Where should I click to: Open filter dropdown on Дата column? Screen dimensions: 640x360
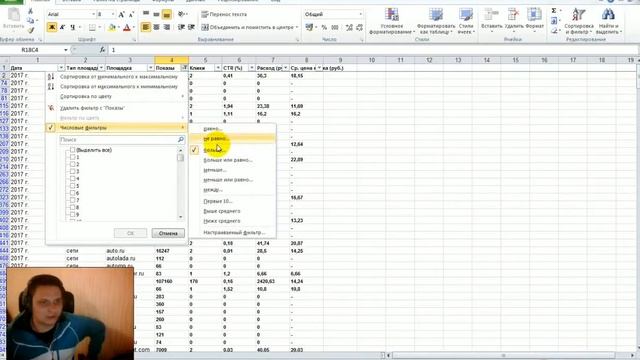tap(61, 68)
